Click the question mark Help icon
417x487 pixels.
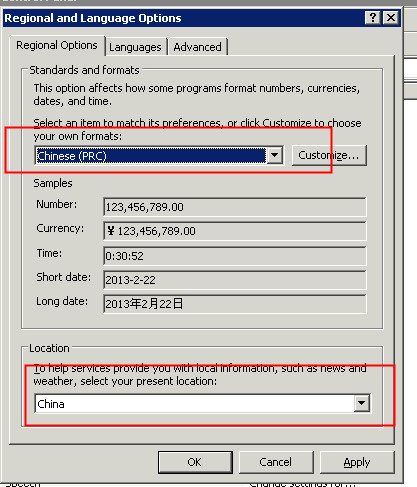click(x=373, y=17)
